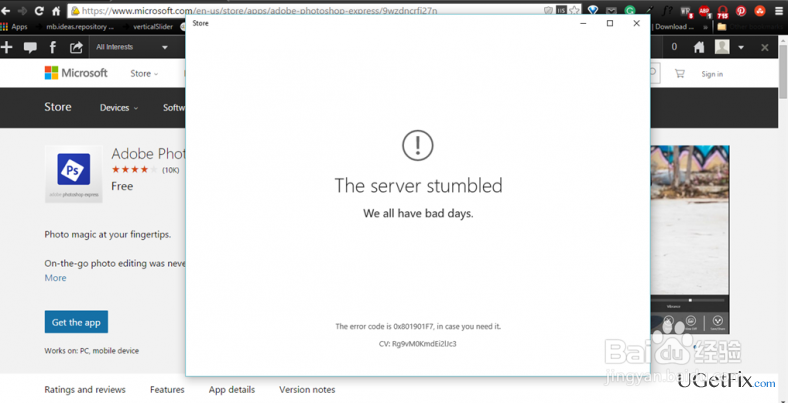Switch to the Ratings and reviews tab
The image size is (788, 404).
[x=85, y=389]
